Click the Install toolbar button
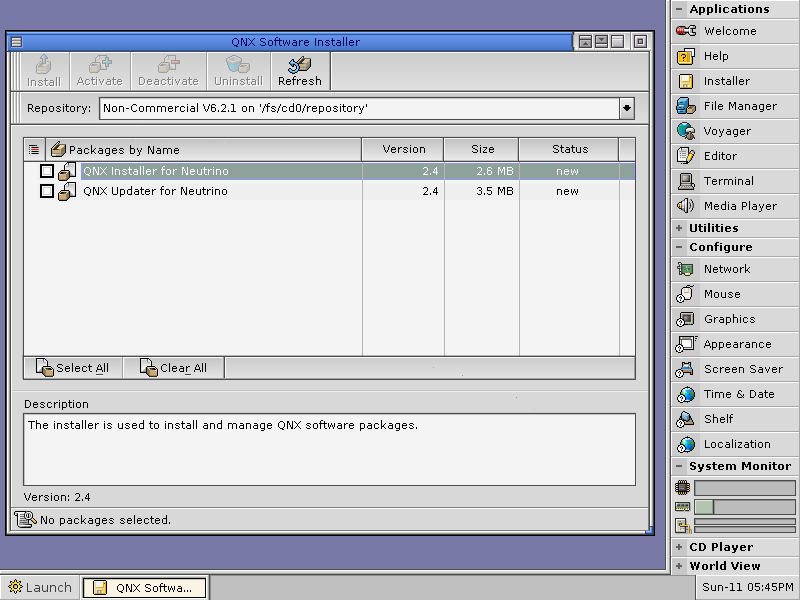Viewport: 800px width, 600px height. (44, 71)
